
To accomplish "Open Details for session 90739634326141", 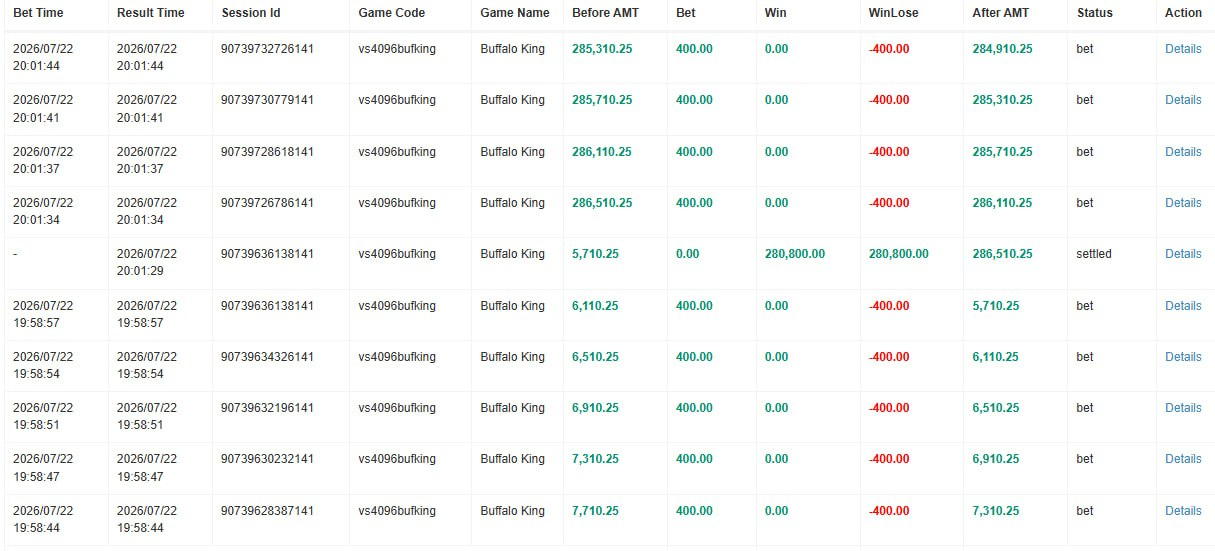I will (1183, 357).
